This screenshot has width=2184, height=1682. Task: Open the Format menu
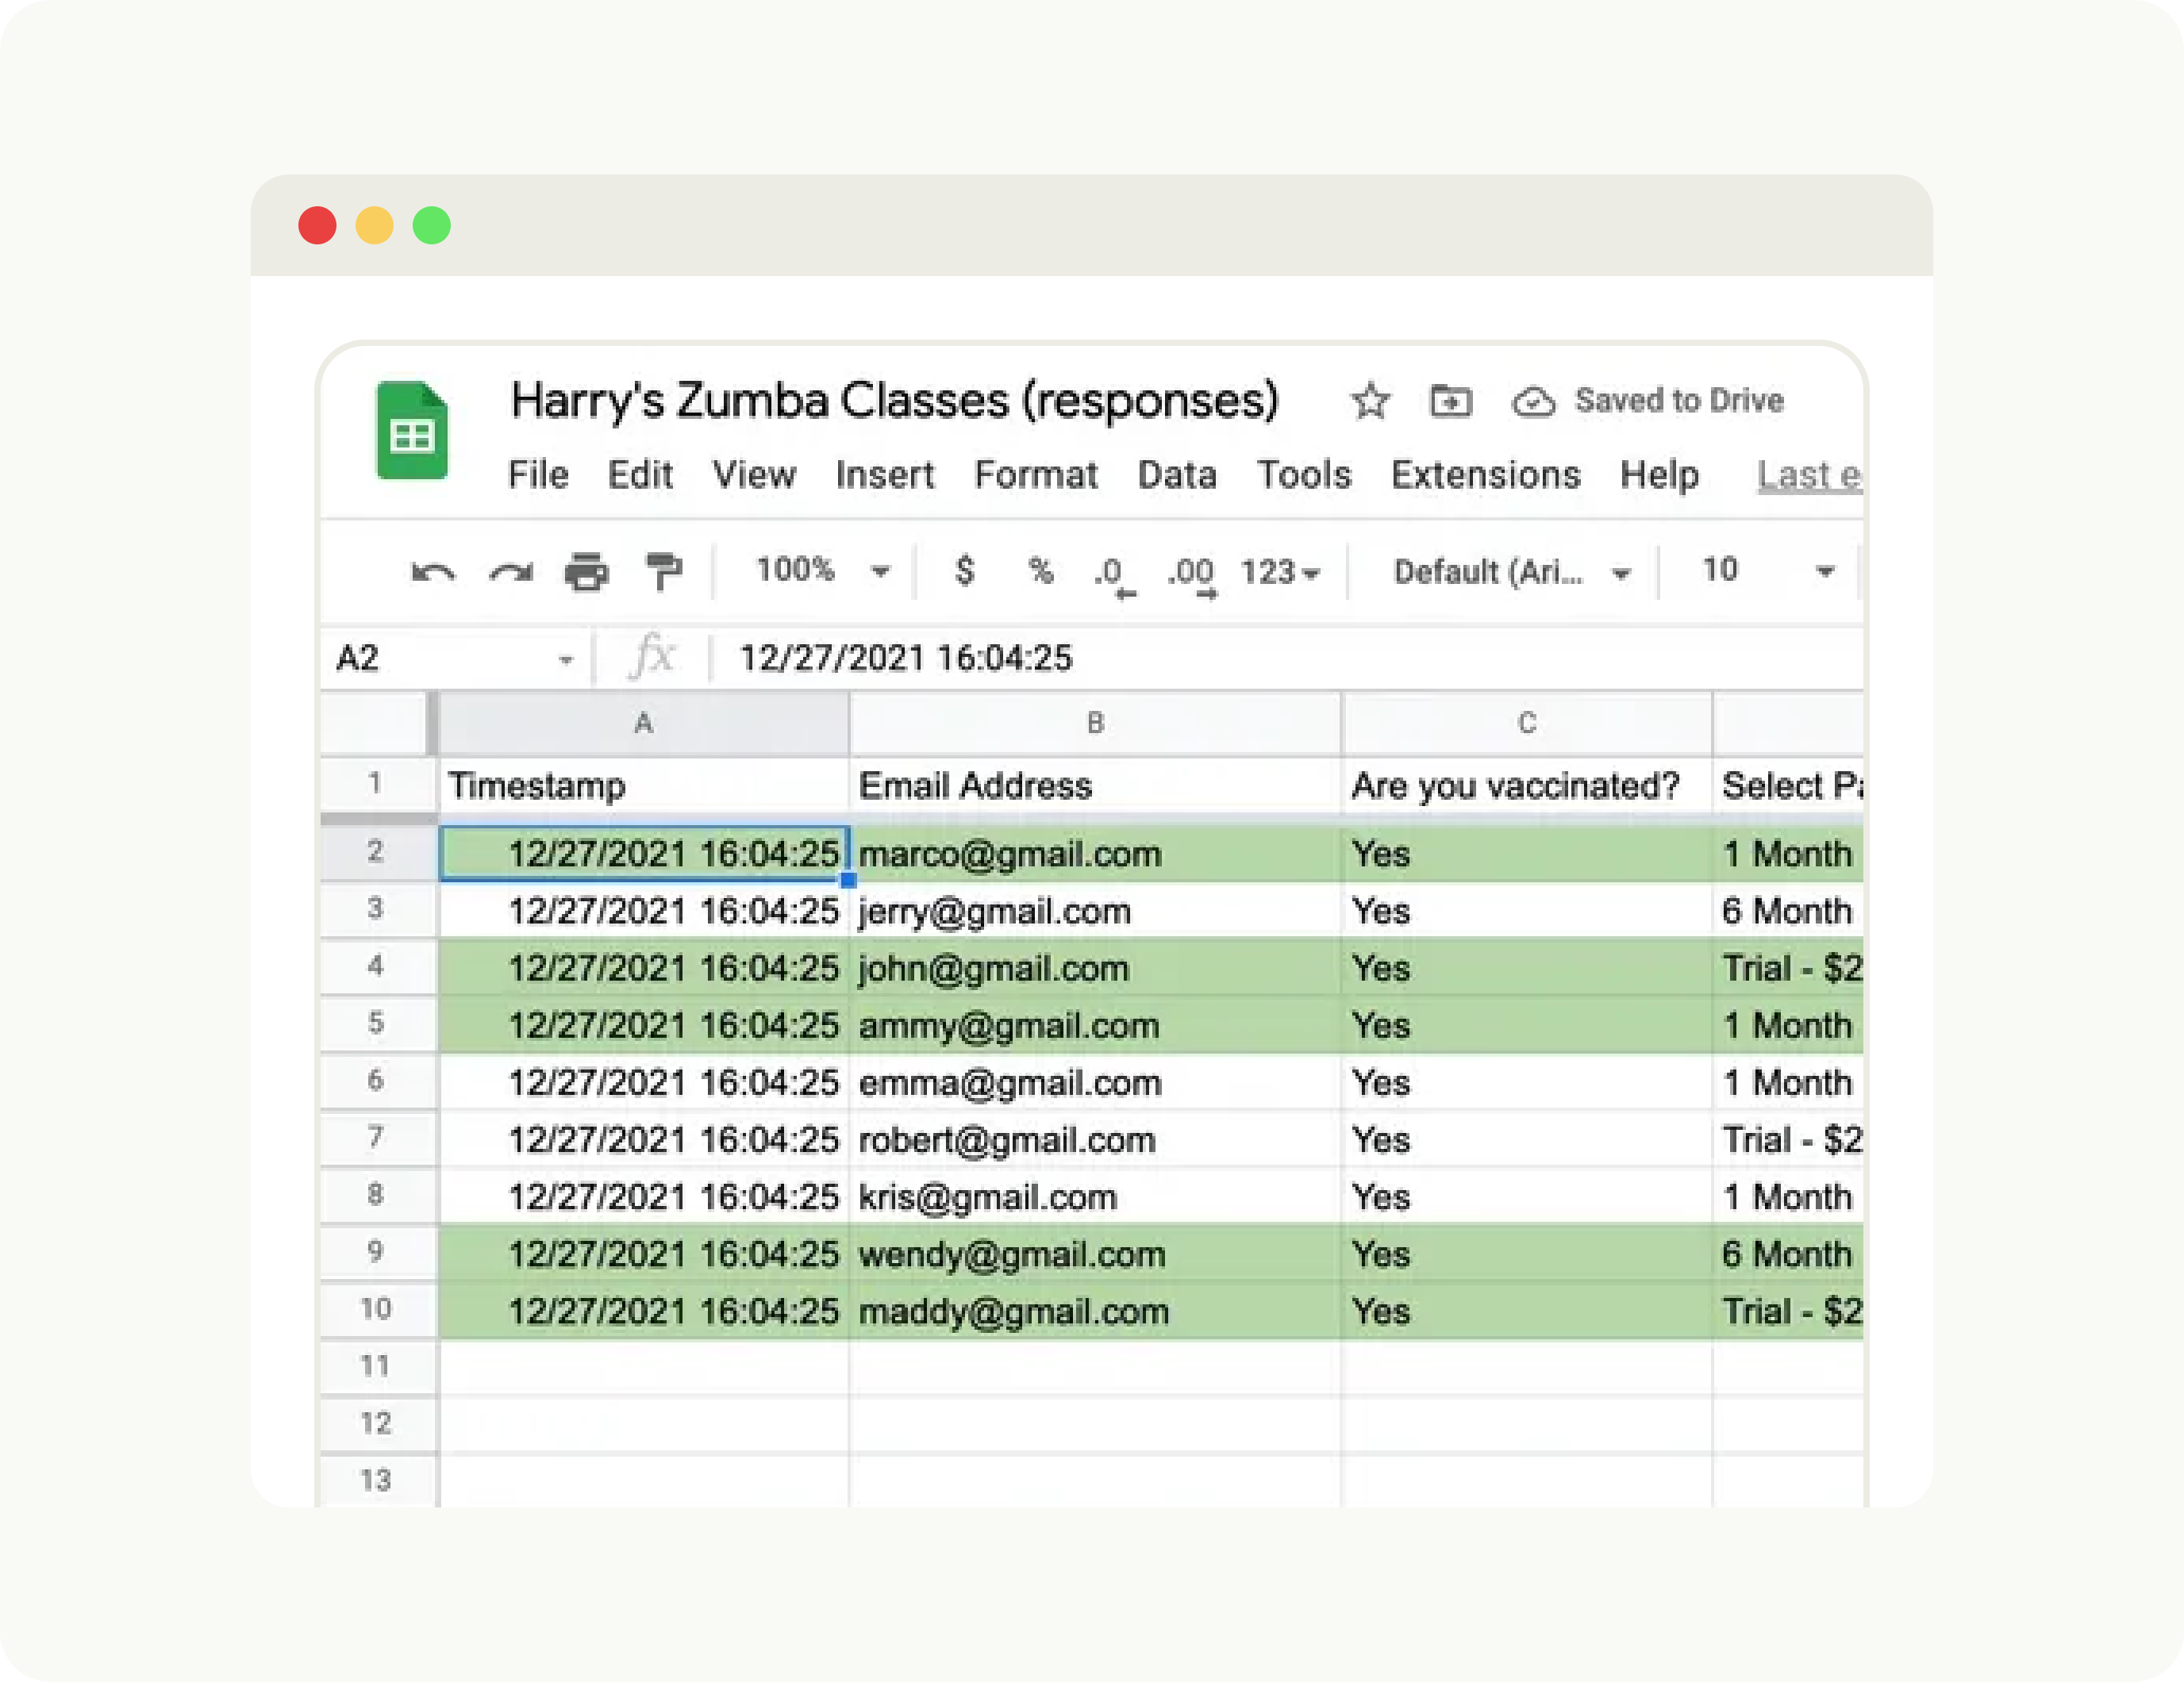click(x=1036, y=475)
